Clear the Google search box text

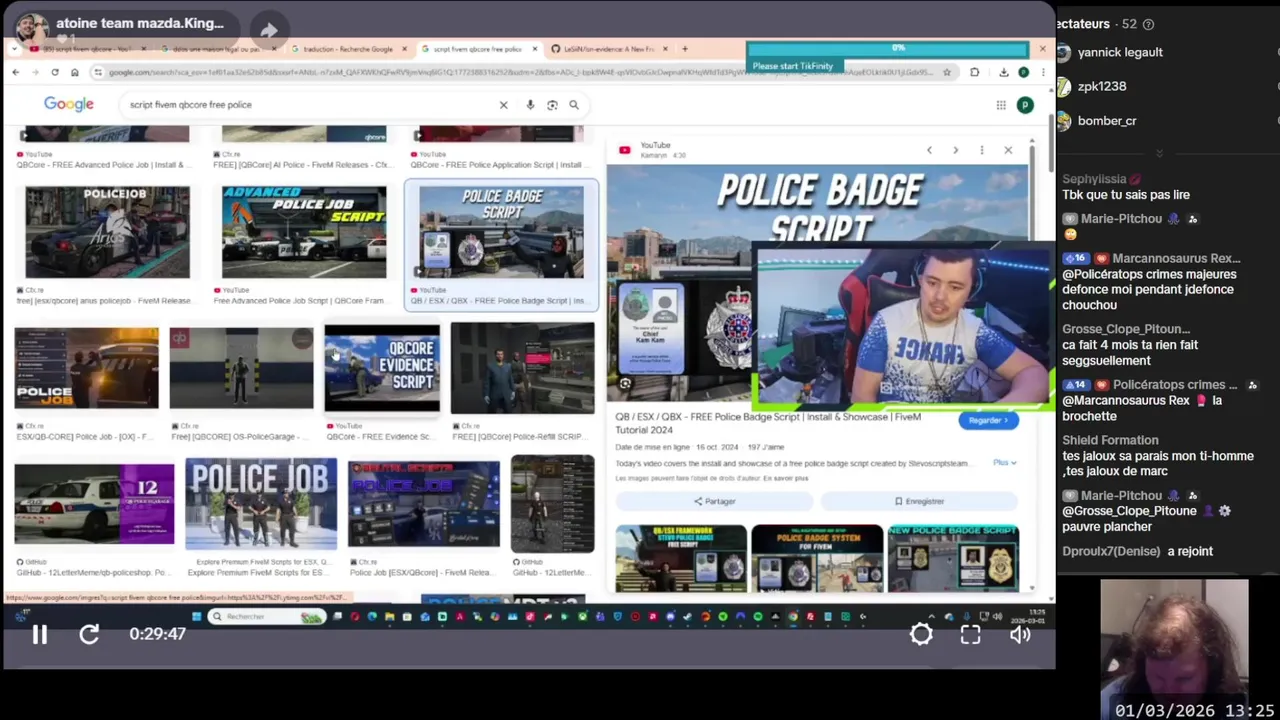pos(503,105)
